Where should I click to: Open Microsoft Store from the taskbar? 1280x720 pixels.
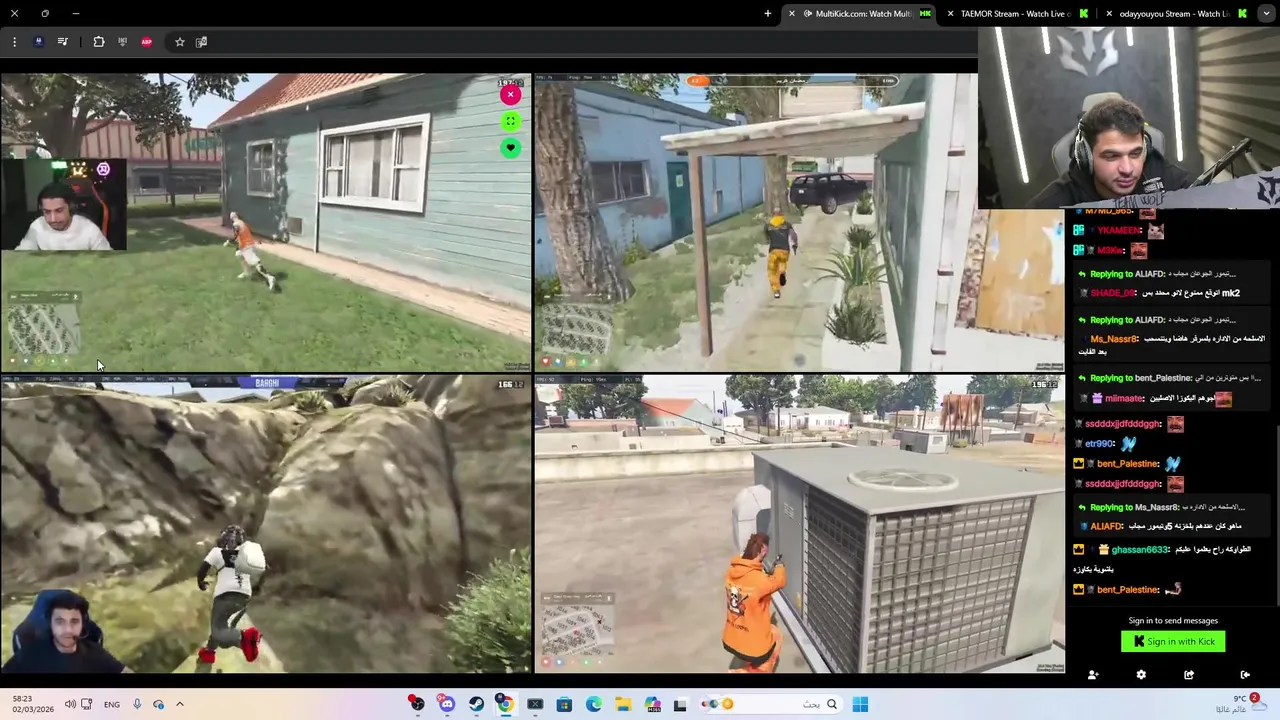click(x=564, y=705)
